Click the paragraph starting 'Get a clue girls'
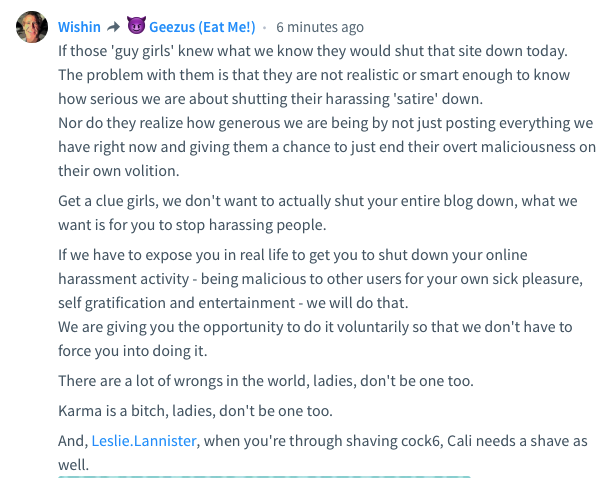Screen dimensions: 616x478 [x=318, y=213]
